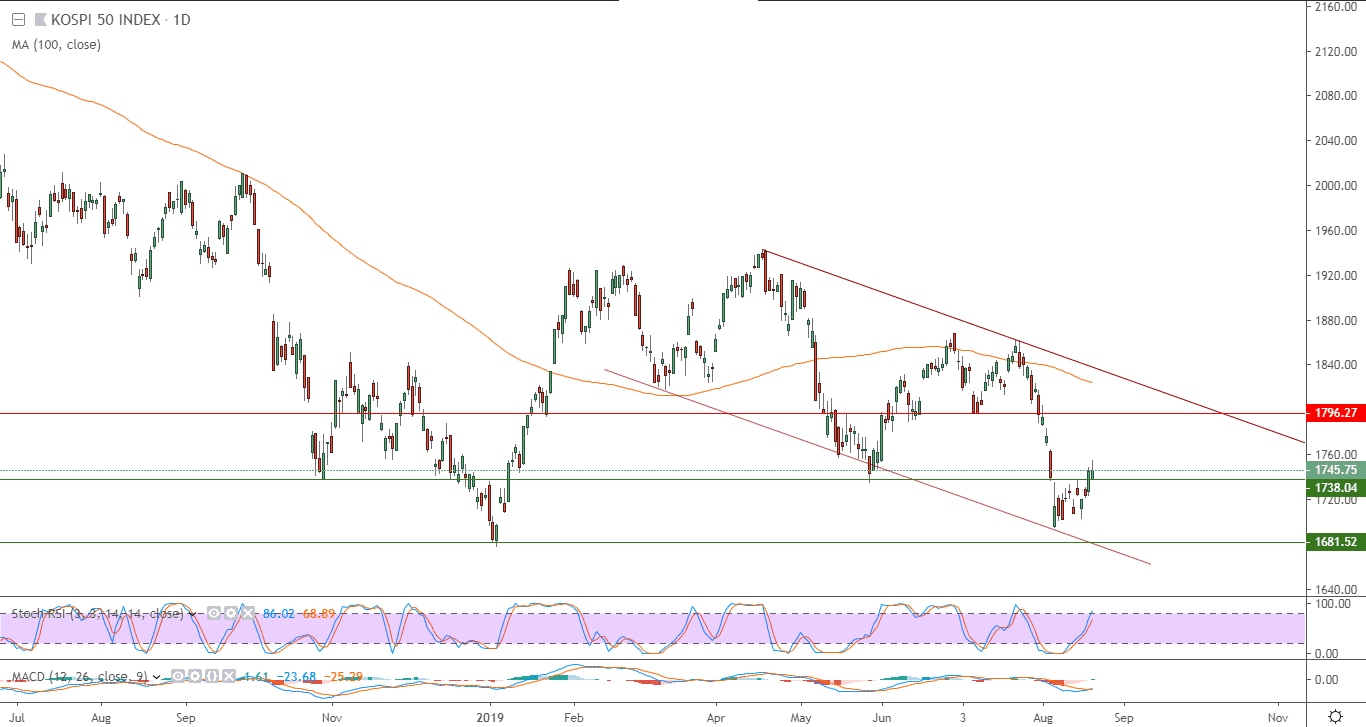Screen dimensions: 1366x727
Task: Click Stoch RSI value 86.02
Action: (x=278, y=613)
